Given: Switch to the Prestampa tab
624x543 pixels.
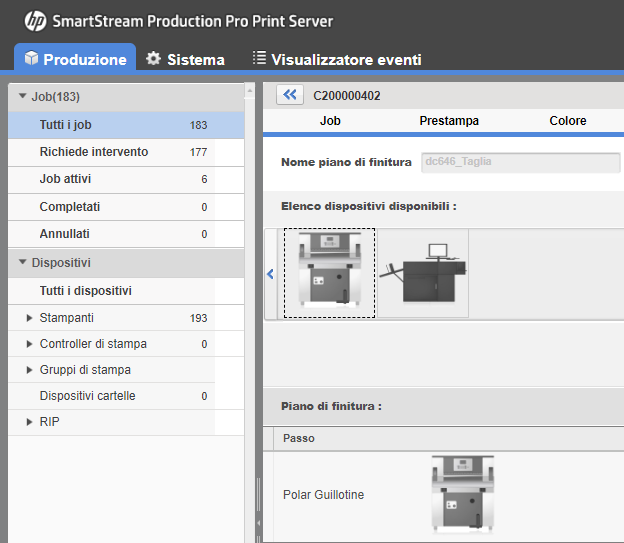Looking at the screenshot, I should click(449, 121).
